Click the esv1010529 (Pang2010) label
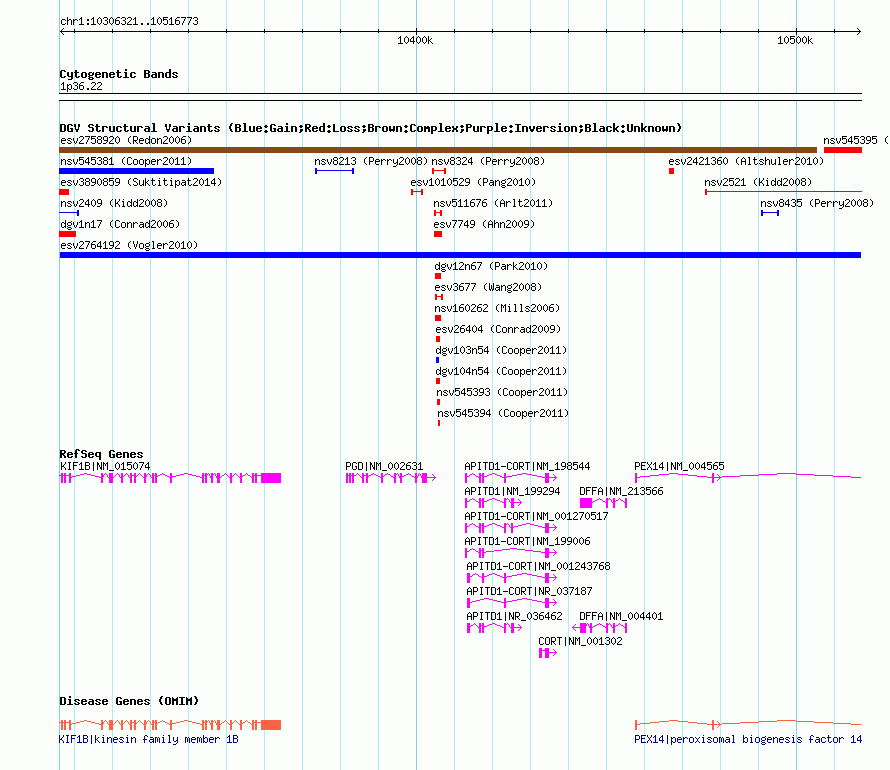The image size is (890, 770). [x=473, y=182]
